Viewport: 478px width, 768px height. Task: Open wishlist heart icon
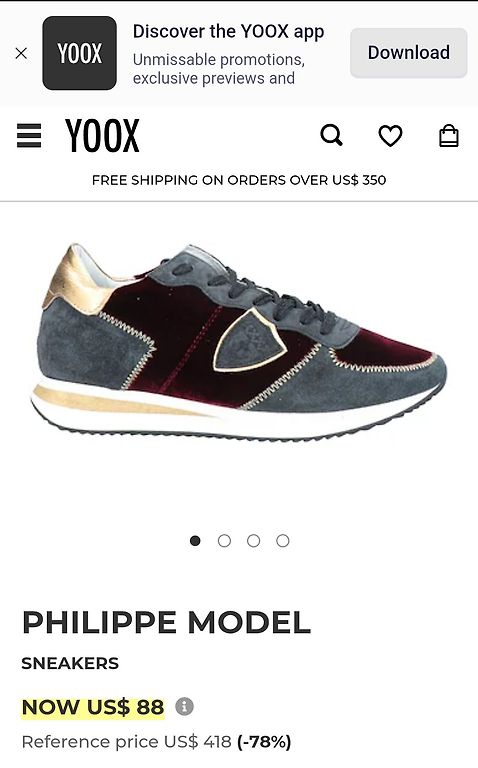point(390,136)
